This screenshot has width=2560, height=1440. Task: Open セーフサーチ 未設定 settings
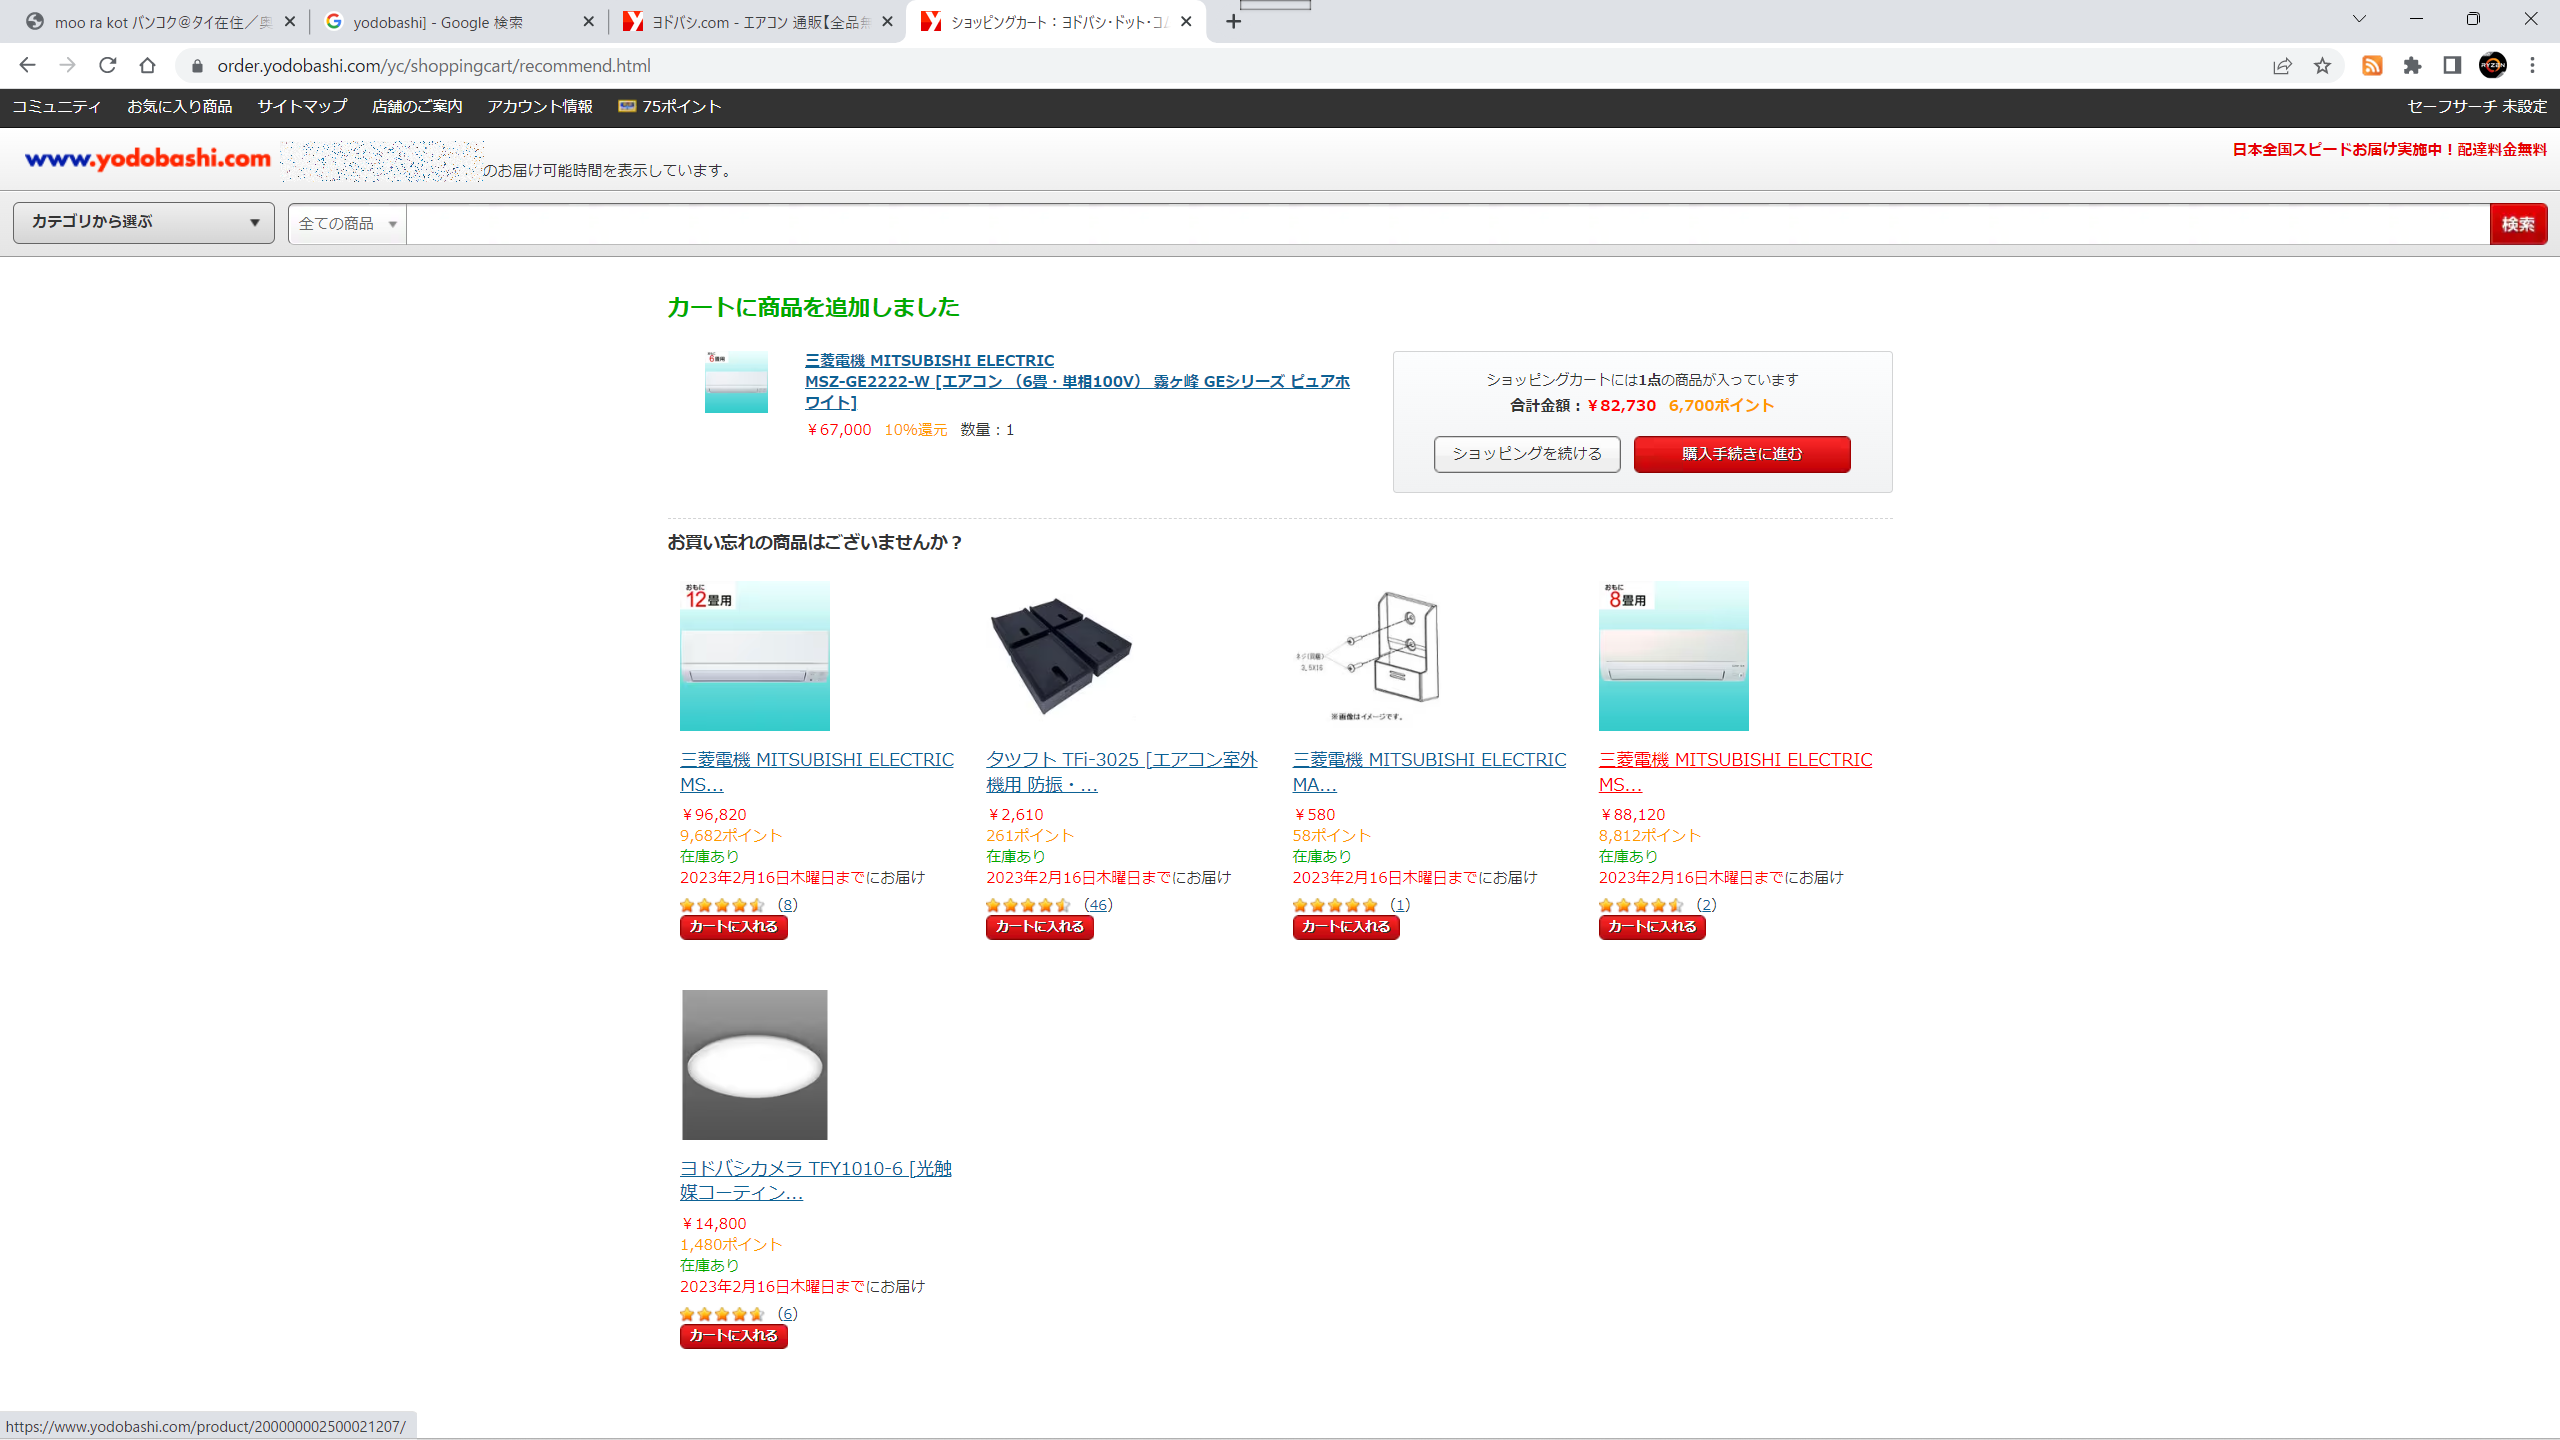pos(2476,107)
